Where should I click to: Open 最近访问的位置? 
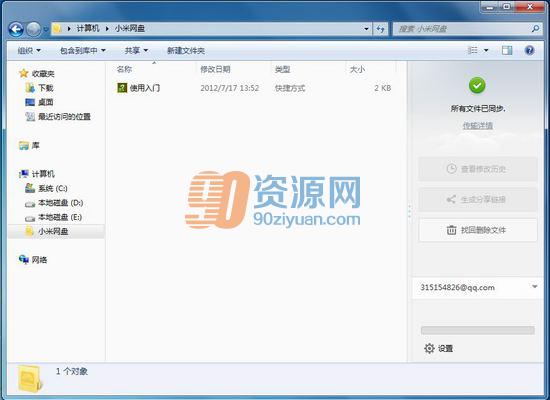(x=64, y=116)
